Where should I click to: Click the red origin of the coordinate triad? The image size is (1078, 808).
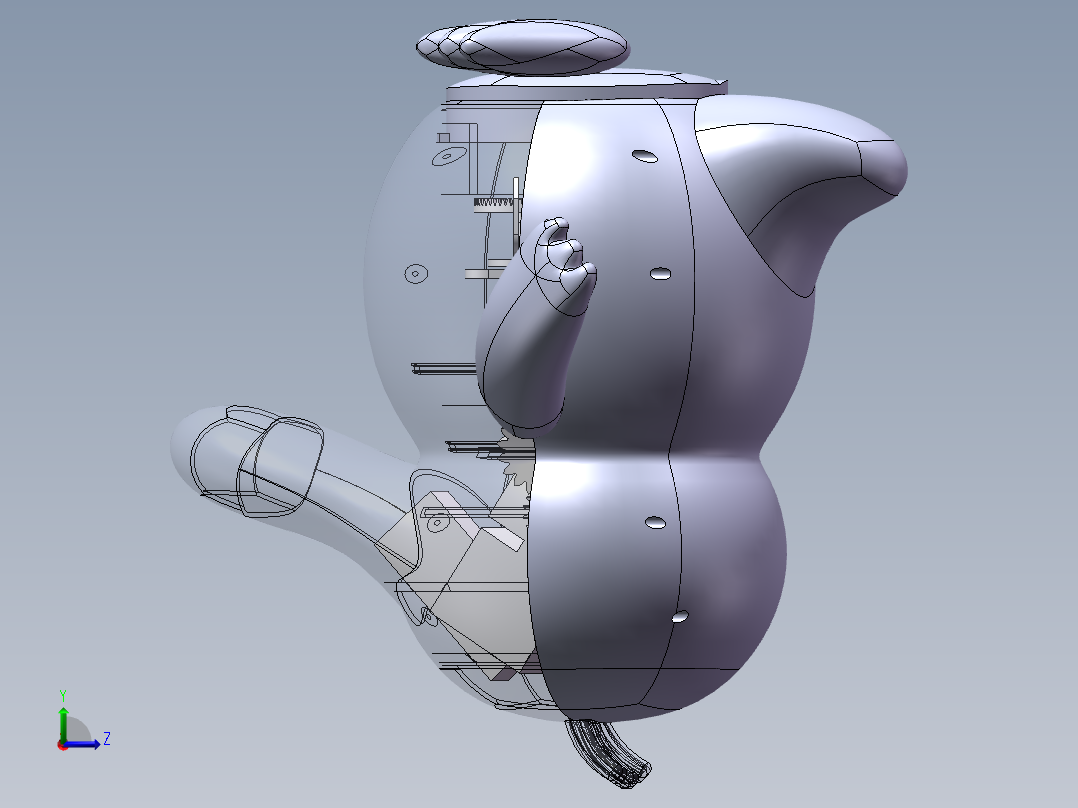click(x=62, y=744)
